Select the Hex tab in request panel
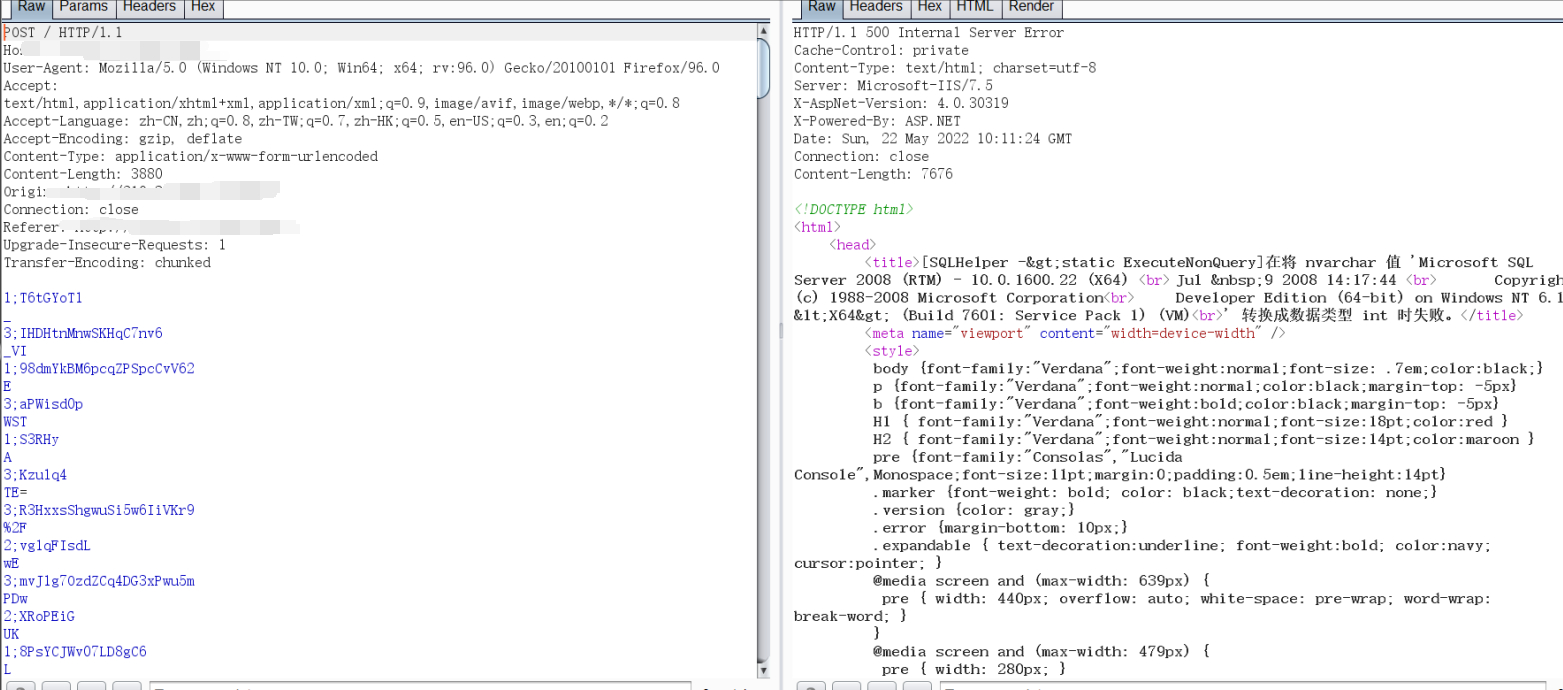1563x690 pixels. coord(203,7)
